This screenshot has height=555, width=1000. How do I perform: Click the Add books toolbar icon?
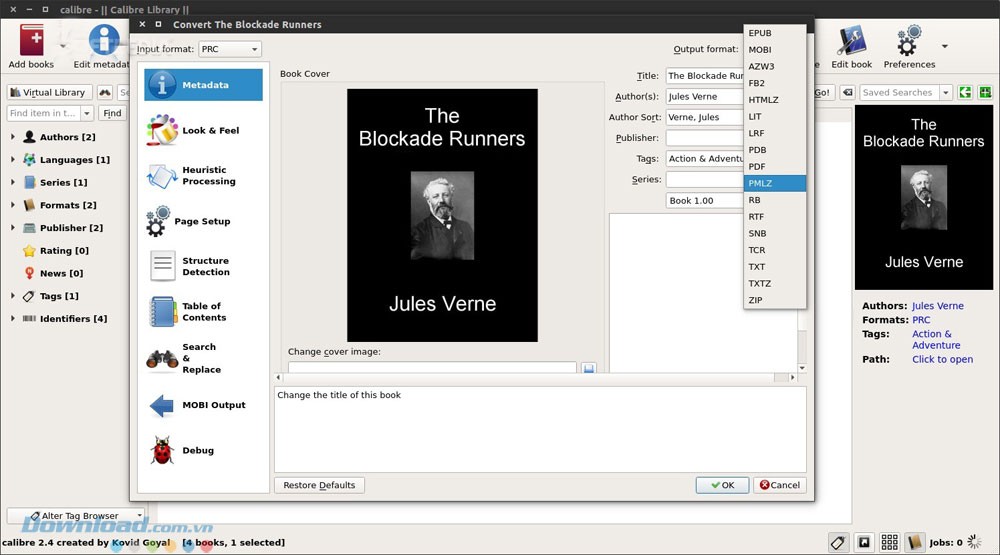click(x=31, y=46)
